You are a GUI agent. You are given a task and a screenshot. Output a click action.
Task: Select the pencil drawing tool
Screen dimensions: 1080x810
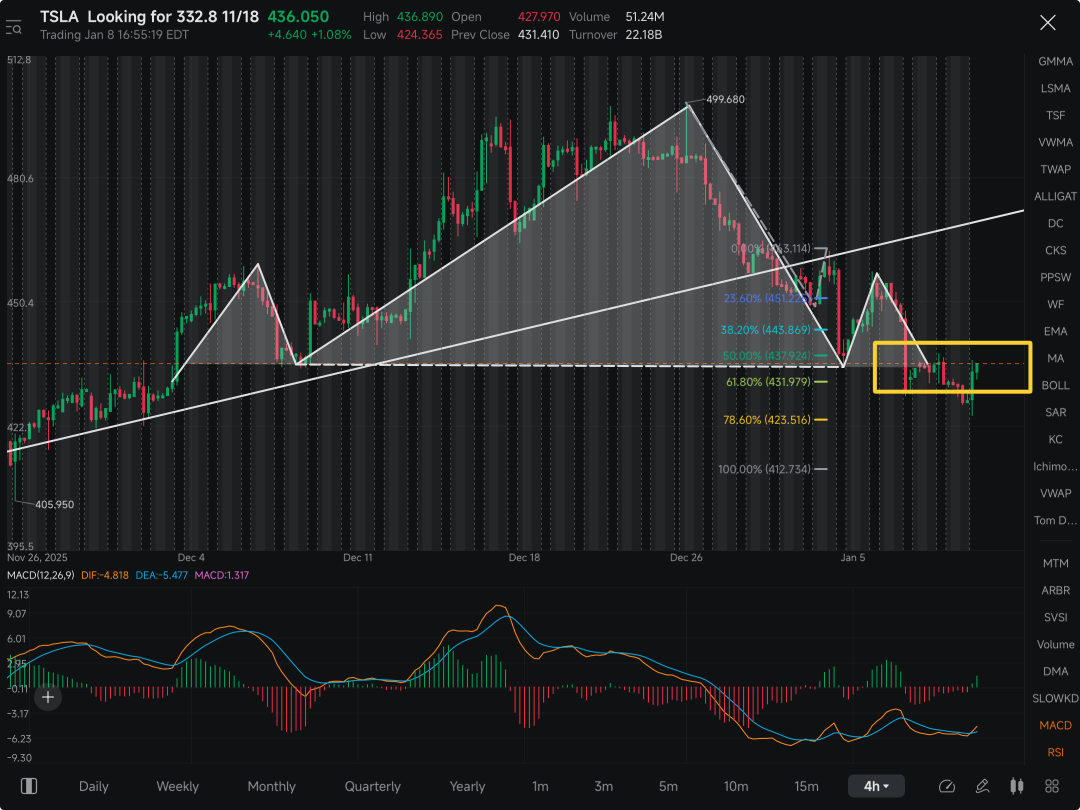tap(982, 786)
